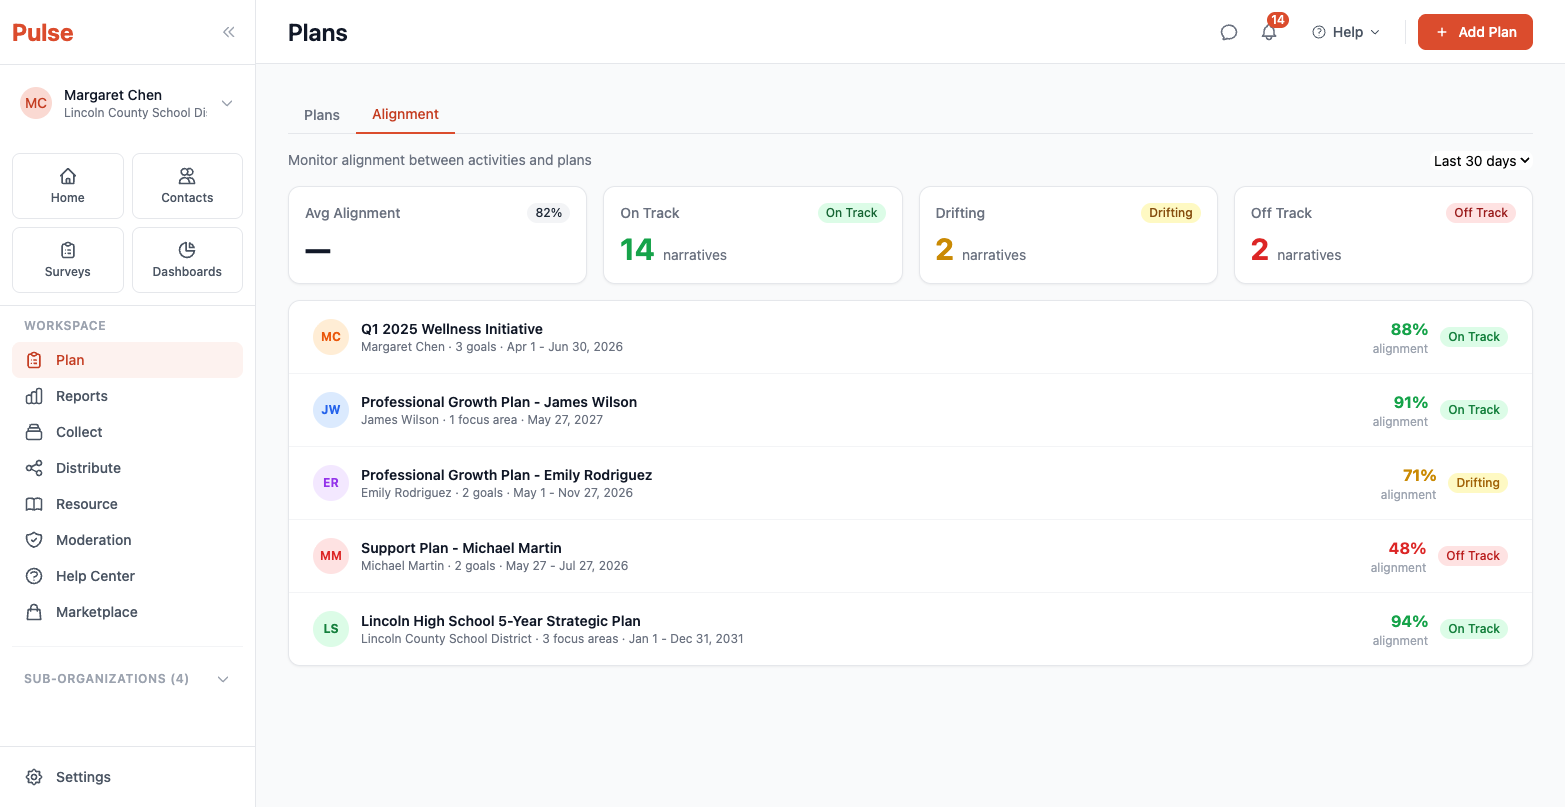
Task: Open the chat messages icon
Action: pos(1229,32)
